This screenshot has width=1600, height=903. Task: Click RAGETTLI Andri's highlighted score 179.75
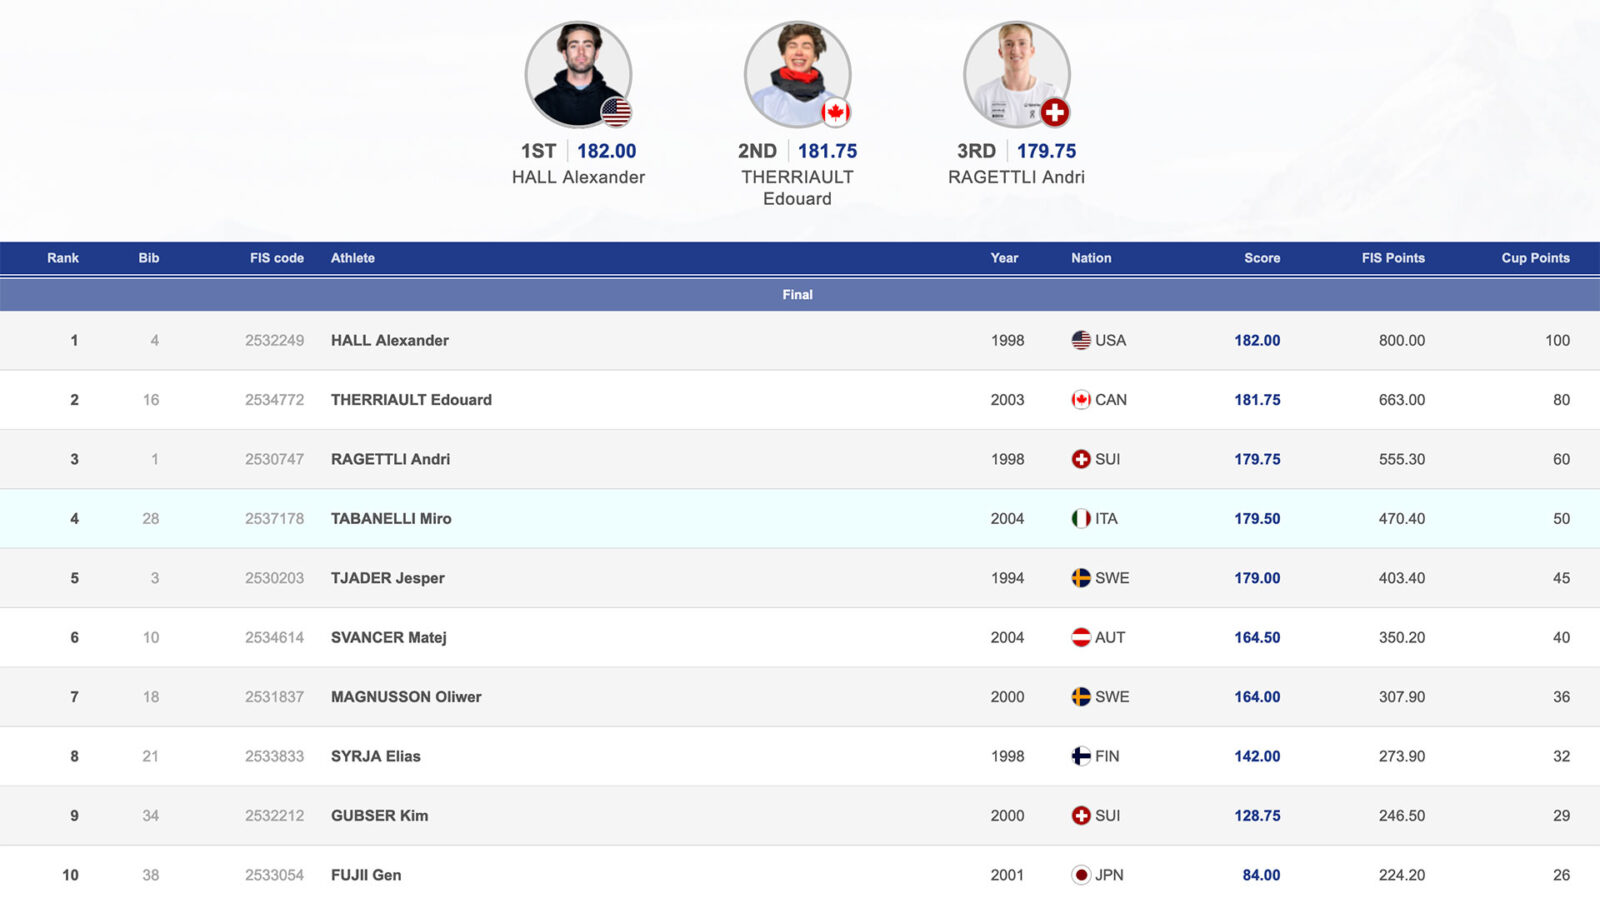(x=1257, y=459)
